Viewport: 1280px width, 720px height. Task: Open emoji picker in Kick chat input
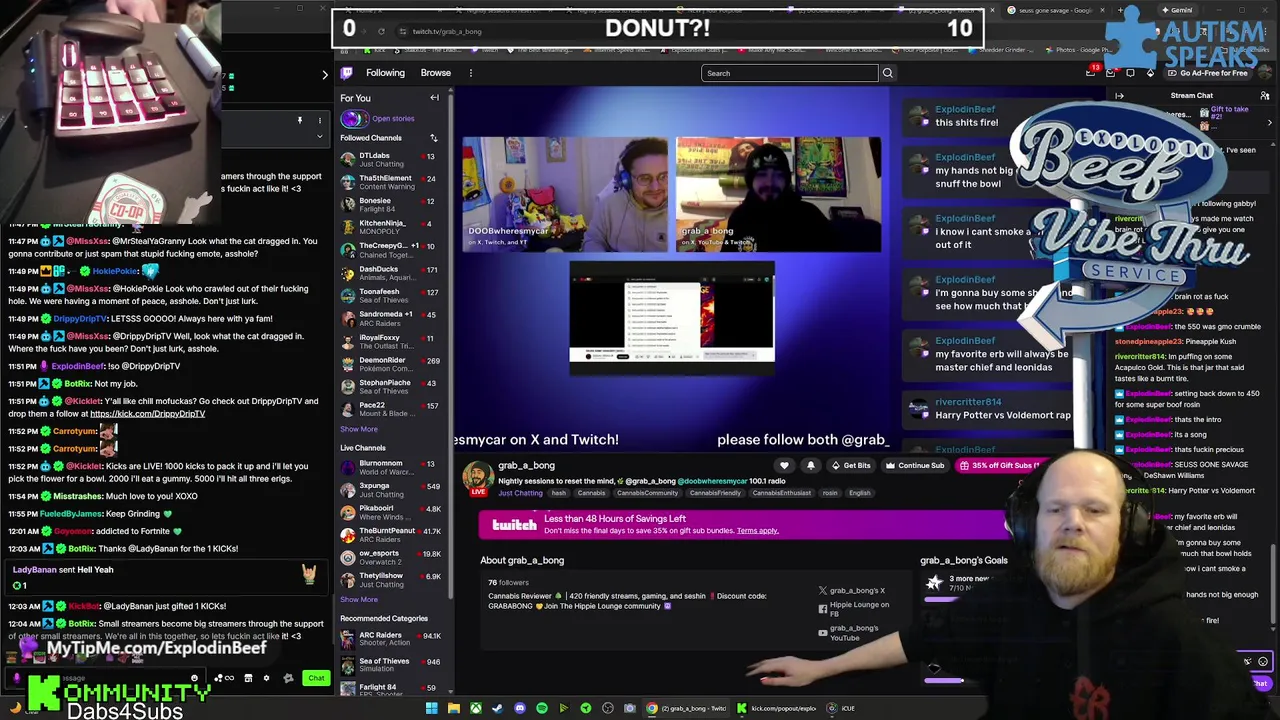[194, 678]
